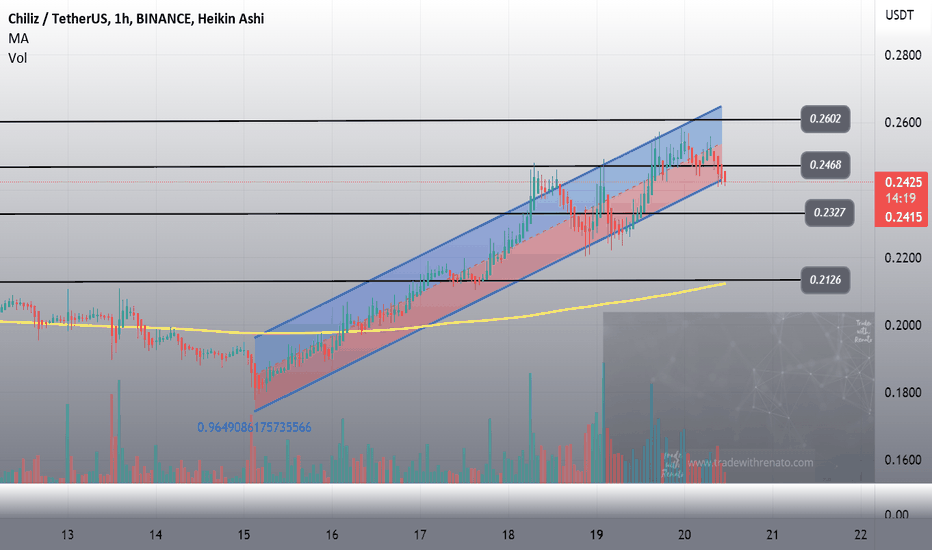Viewport: 932px width, 550px height.
Task: Click date 15 on the time axis
Action: [244, 535]
